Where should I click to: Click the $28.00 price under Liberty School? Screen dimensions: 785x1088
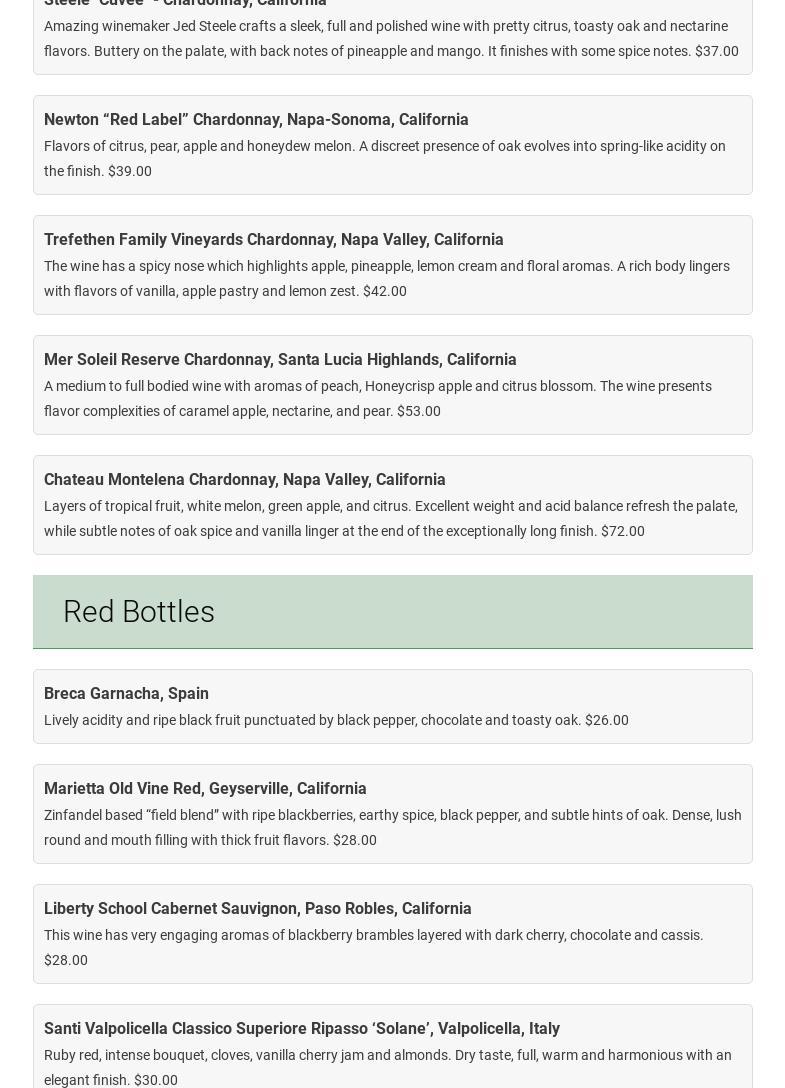point(66,960)
